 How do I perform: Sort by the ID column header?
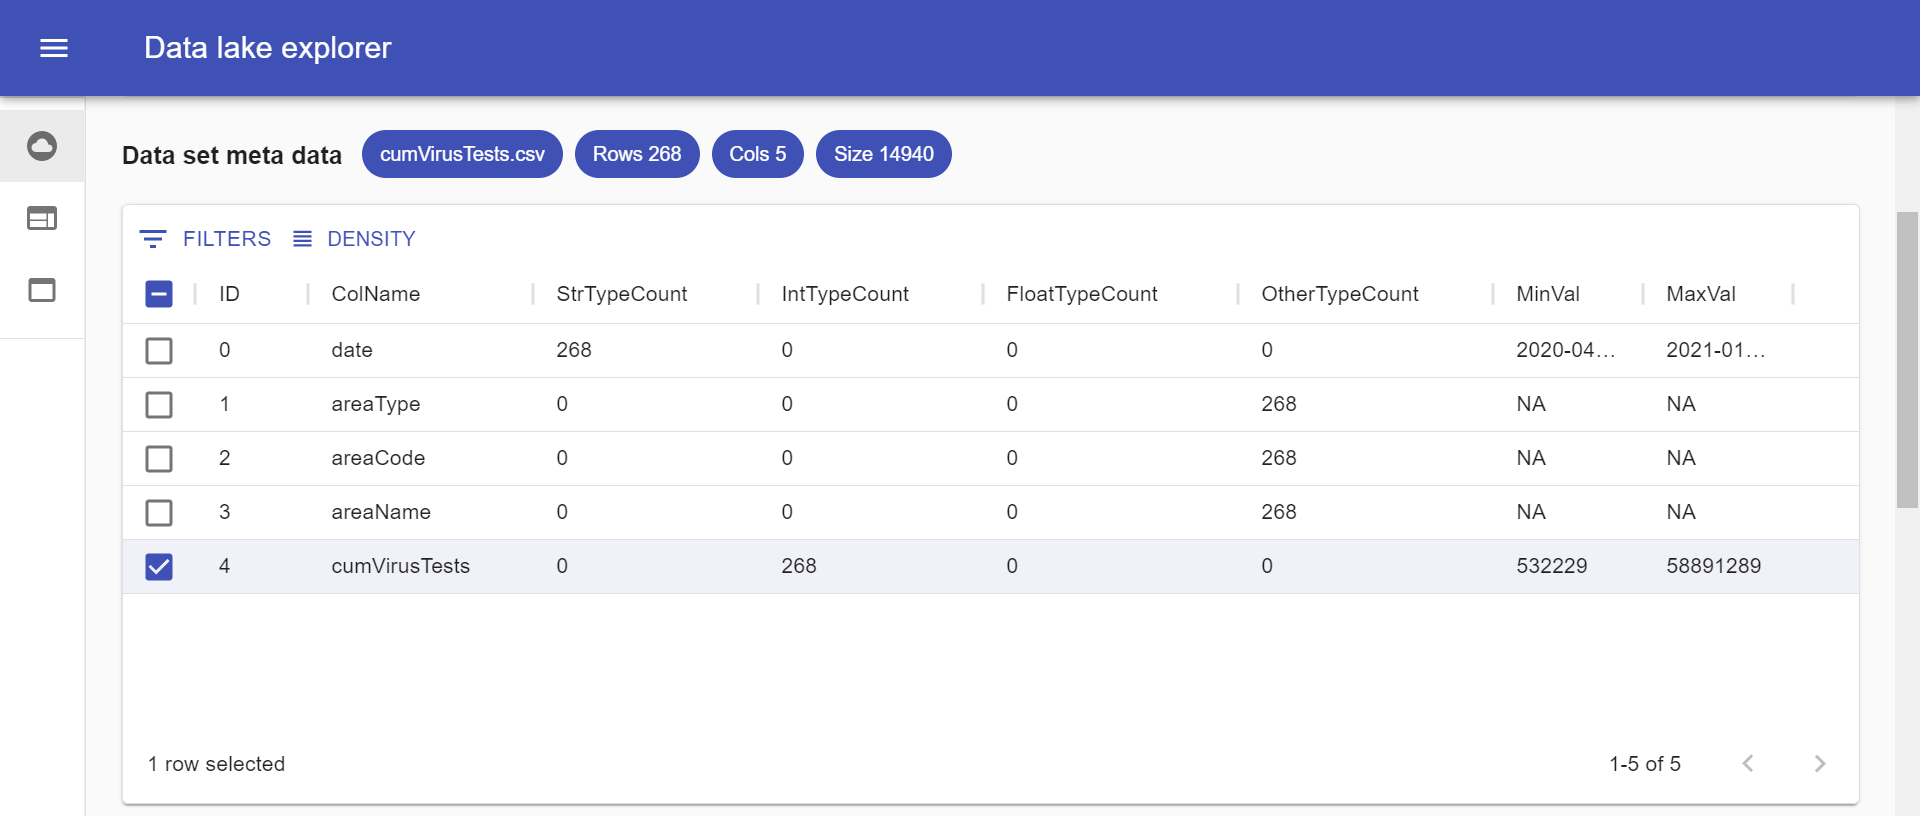(x=230, y=294)
